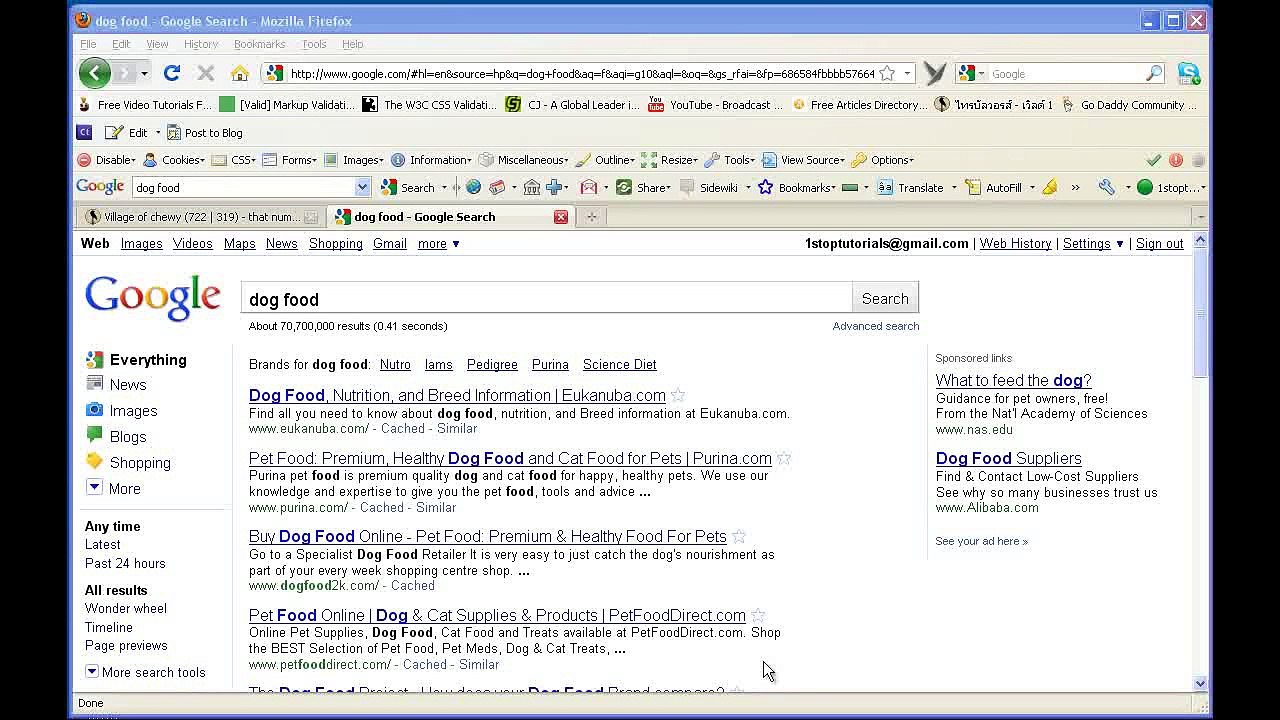Star the Eukanuba.com search result

(678, 395)
